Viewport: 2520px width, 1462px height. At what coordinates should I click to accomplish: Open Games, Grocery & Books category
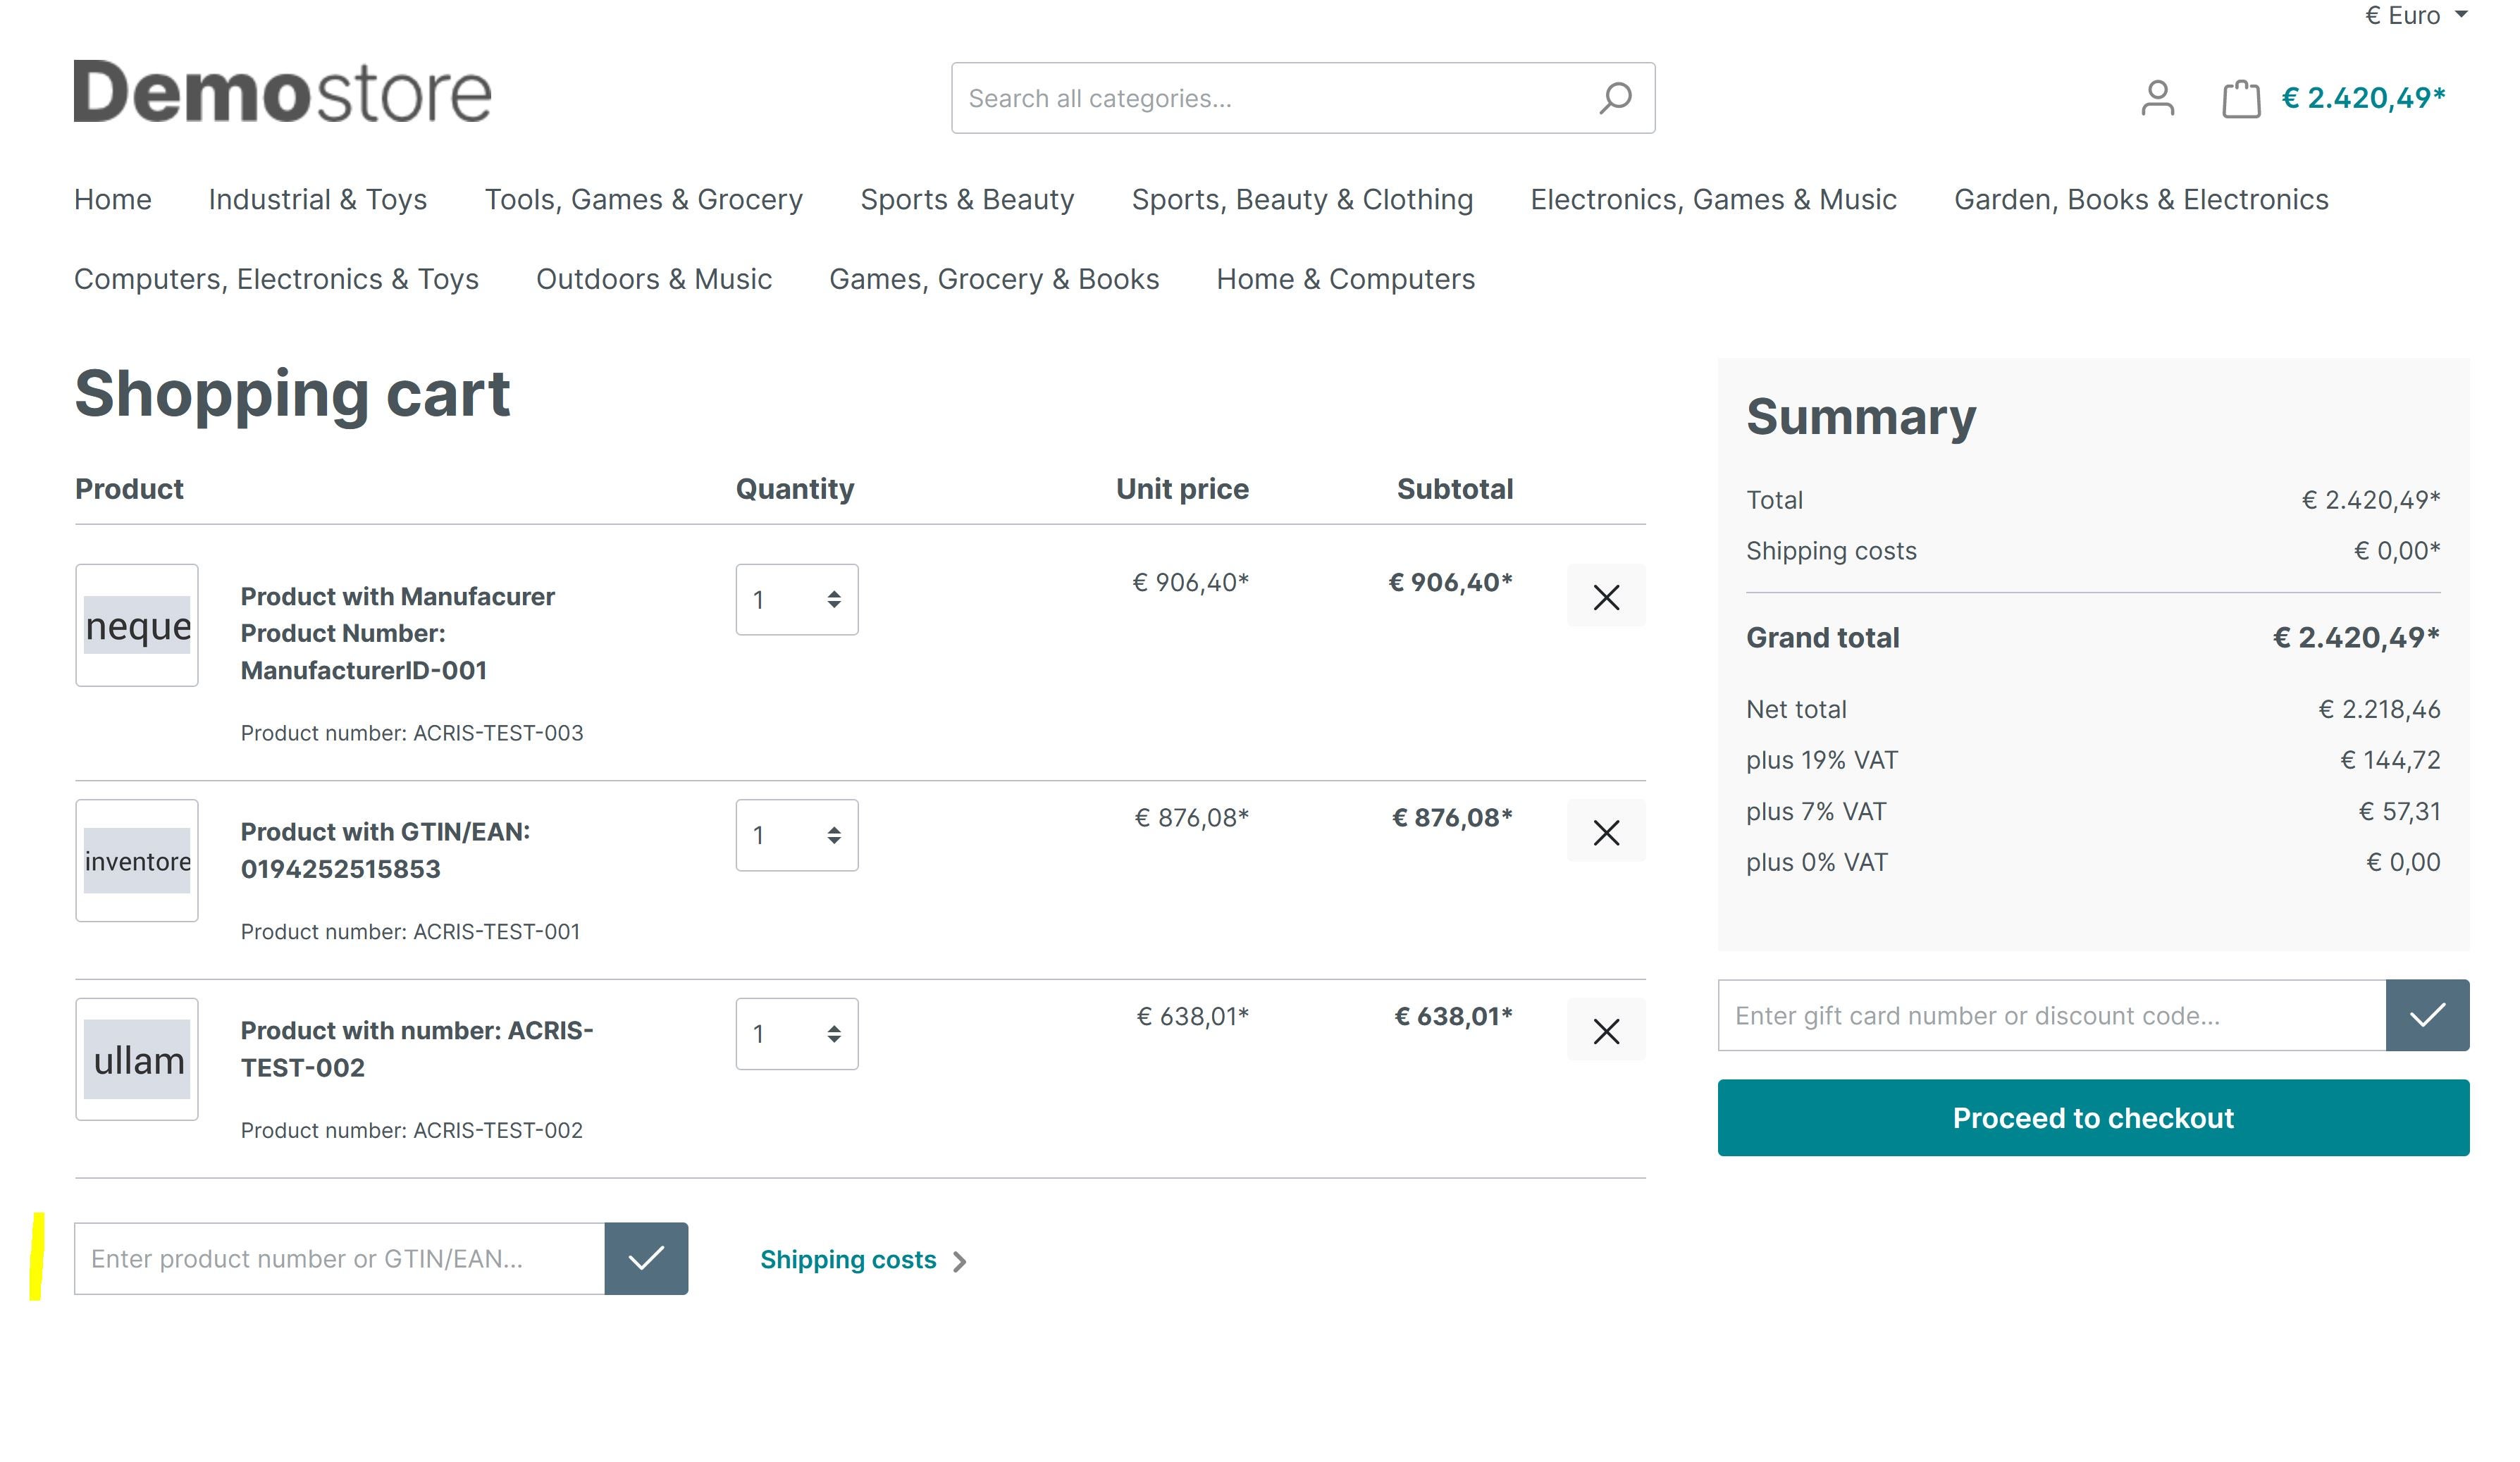pos(994,279)
